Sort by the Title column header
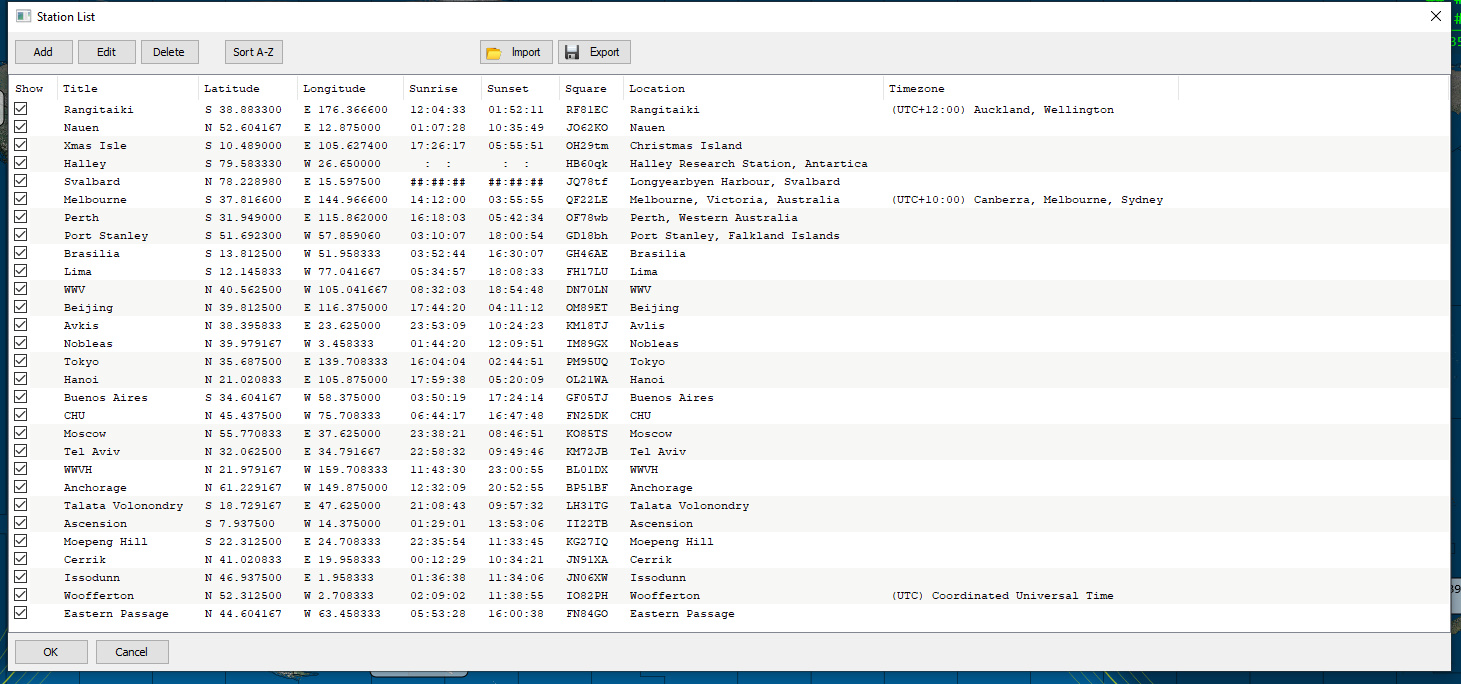This screenshot has width=1461, height=684. 127,88
